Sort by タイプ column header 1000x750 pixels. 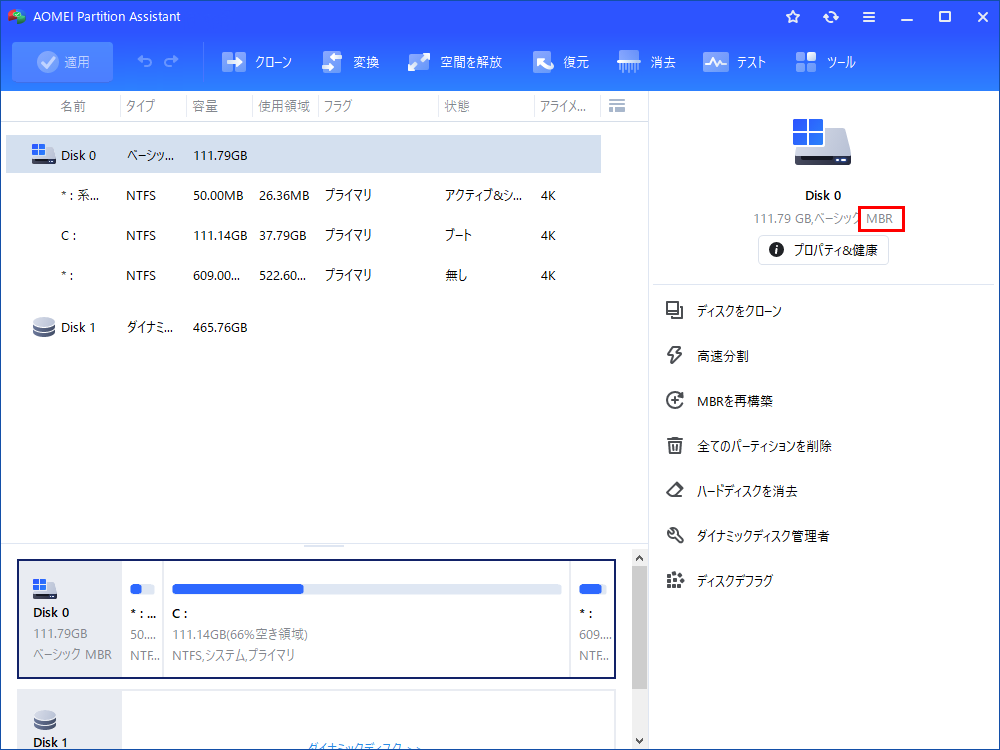[140, 106]
